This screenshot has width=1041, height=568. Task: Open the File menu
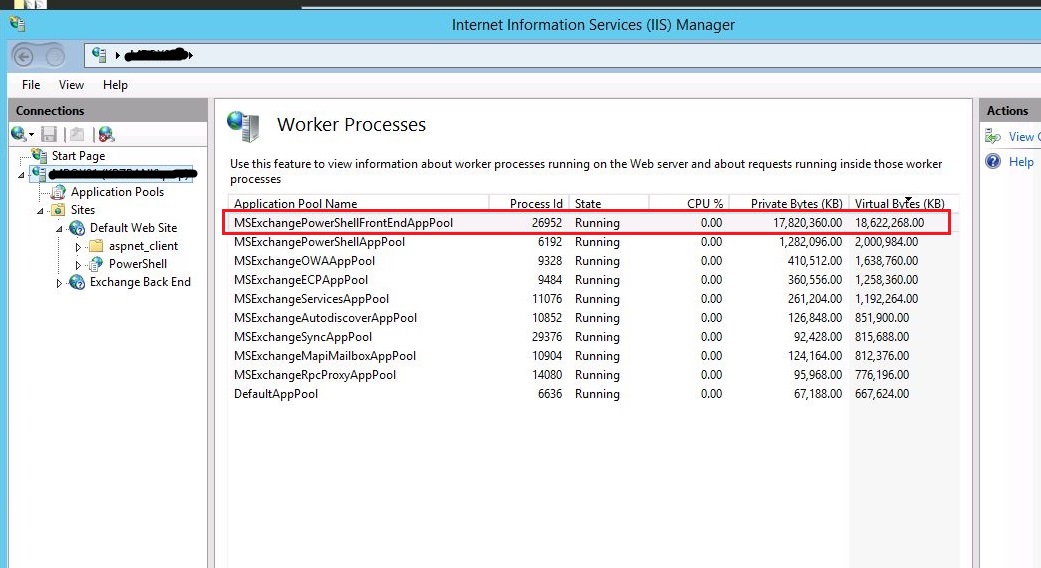[x=31, y=85]
